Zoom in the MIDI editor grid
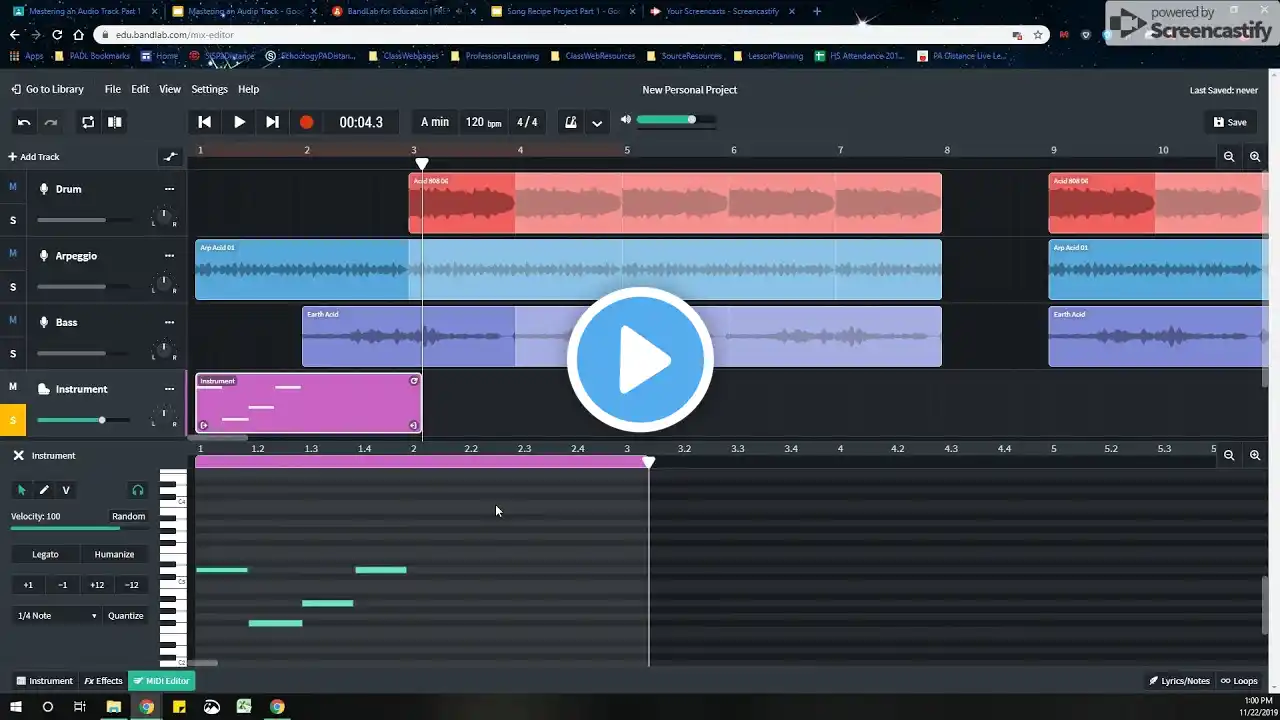The image size is (1280, 720). pos(1255,455)
